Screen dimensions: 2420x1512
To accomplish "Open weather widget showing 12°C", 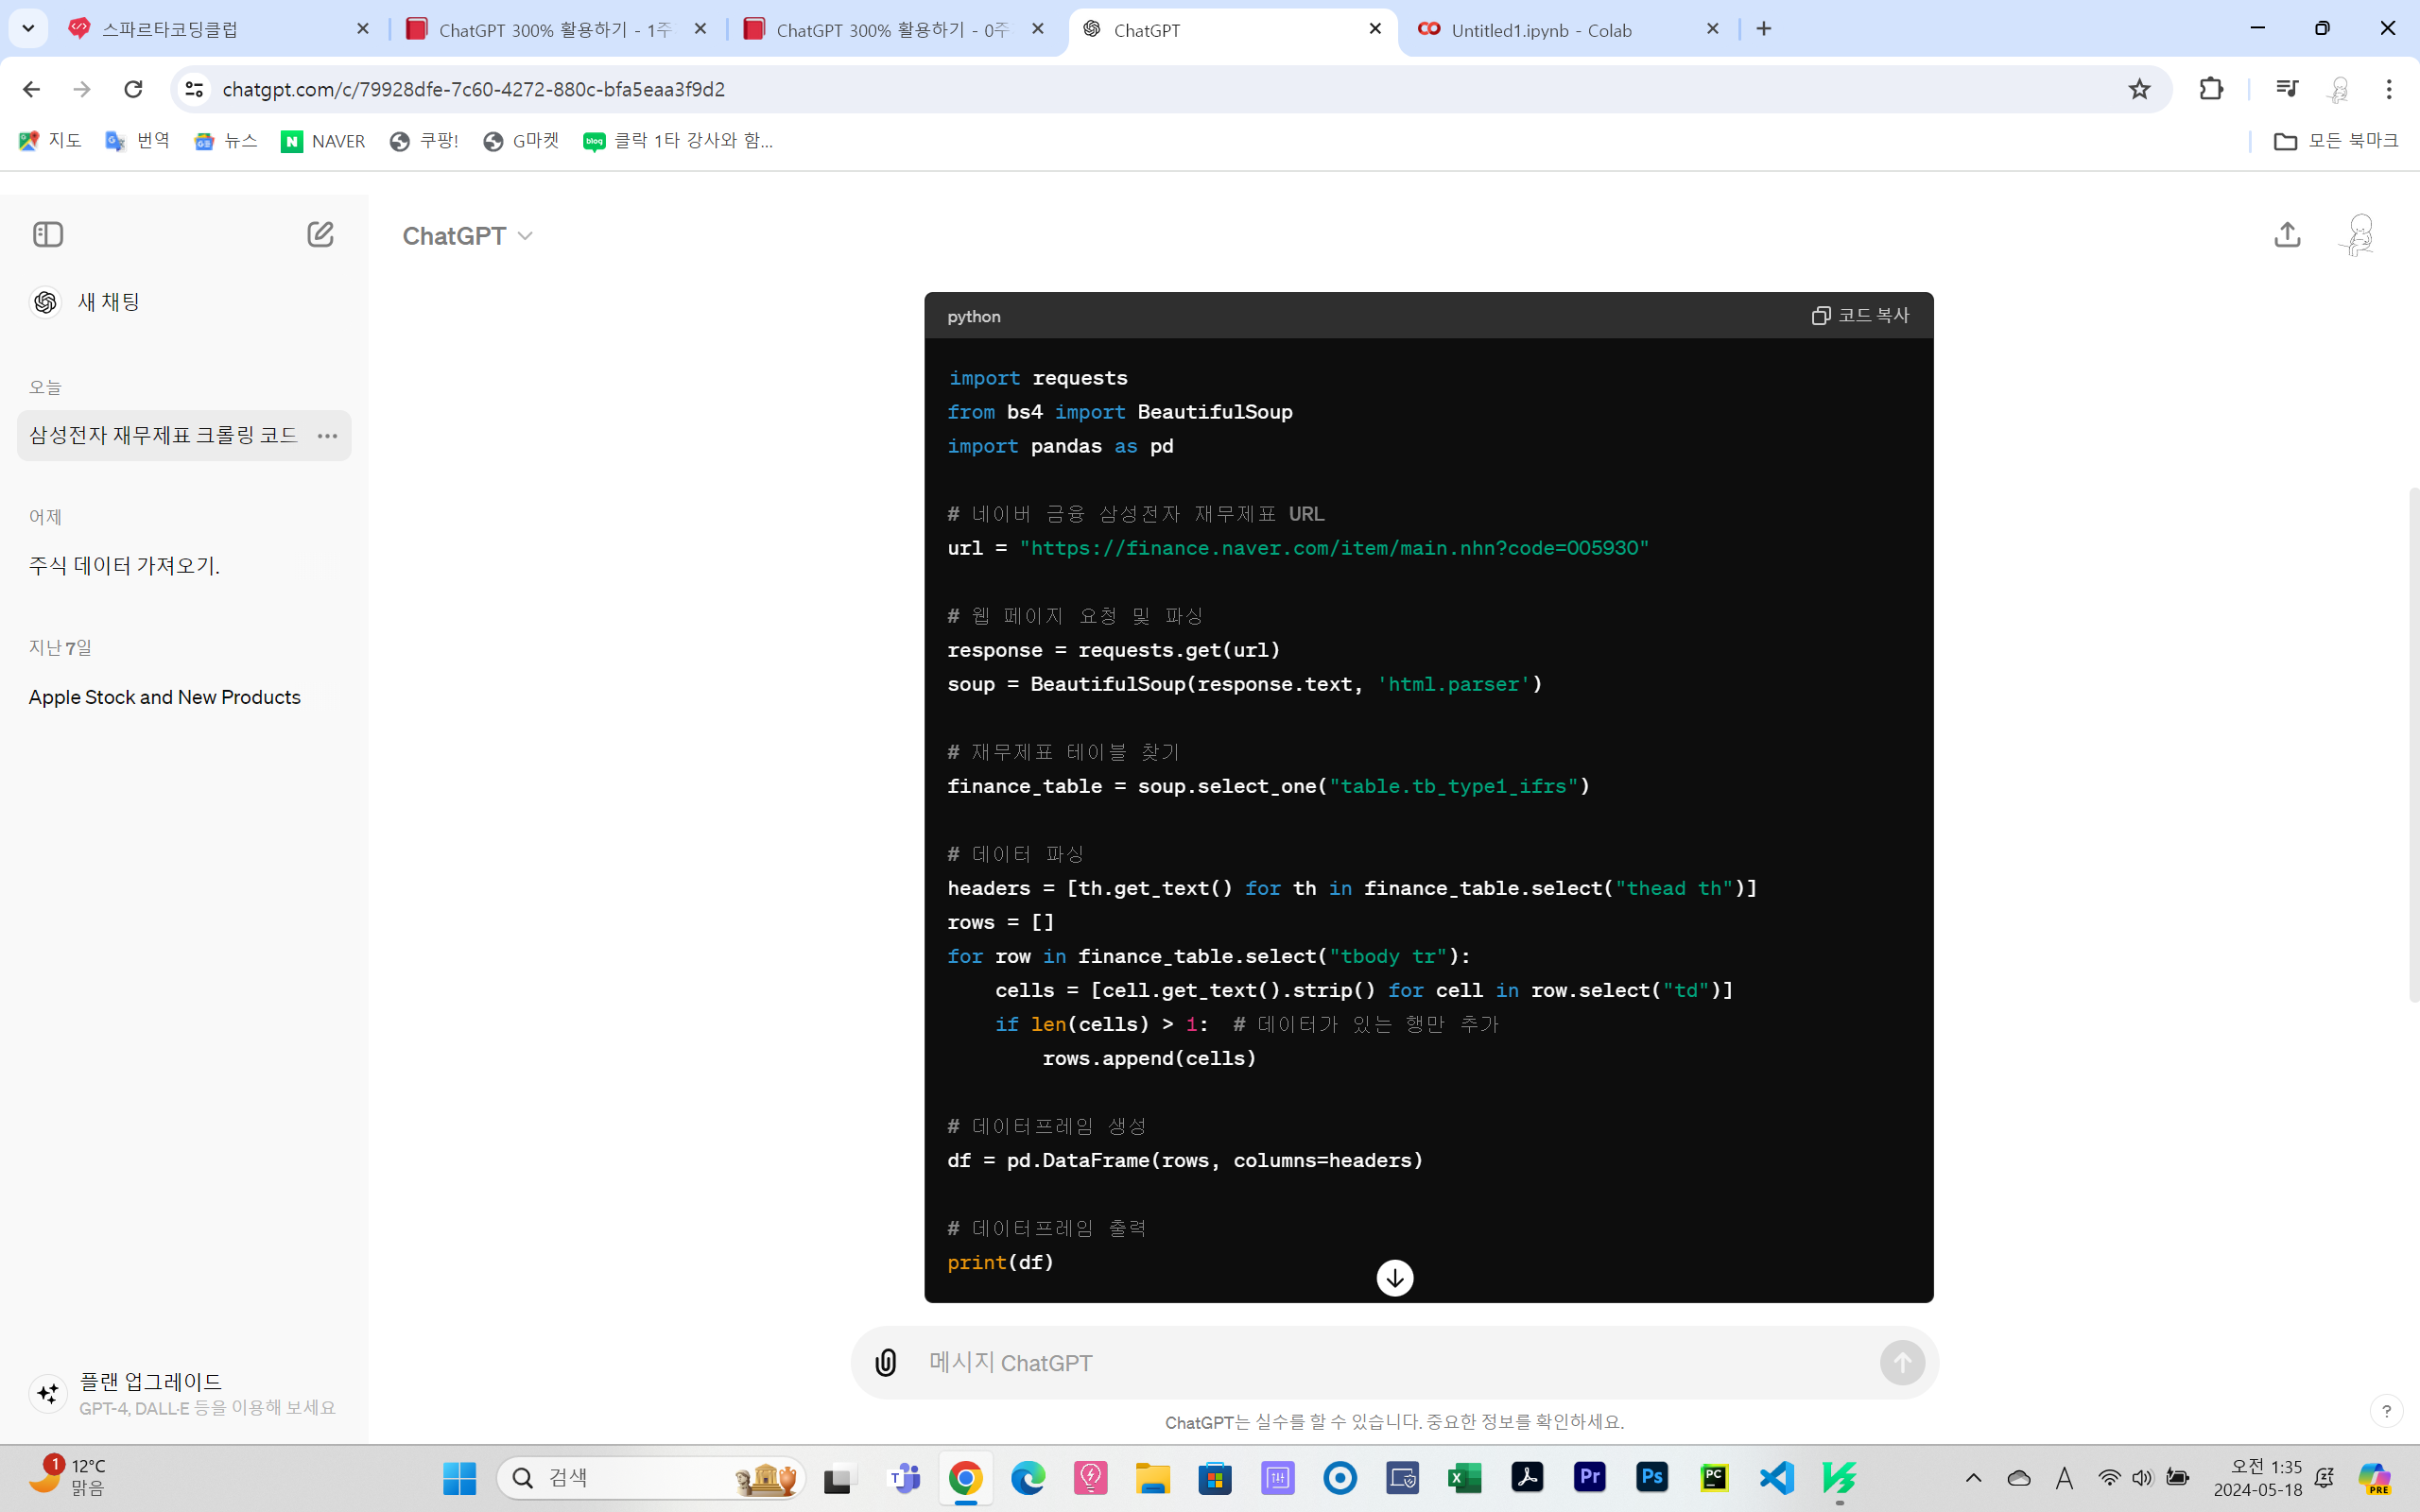I will pos(70,1477).
